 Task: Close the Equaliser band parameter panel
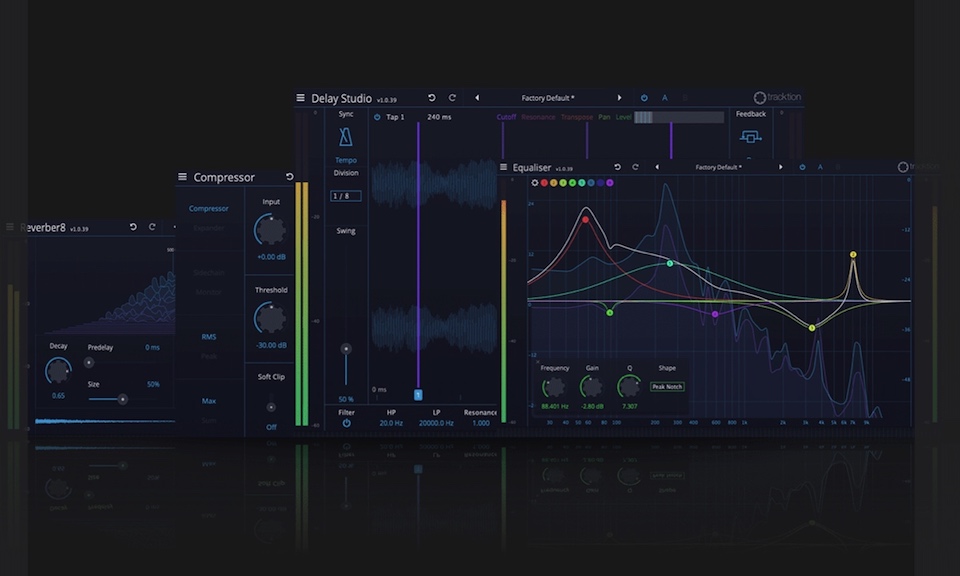coord(538,362)
